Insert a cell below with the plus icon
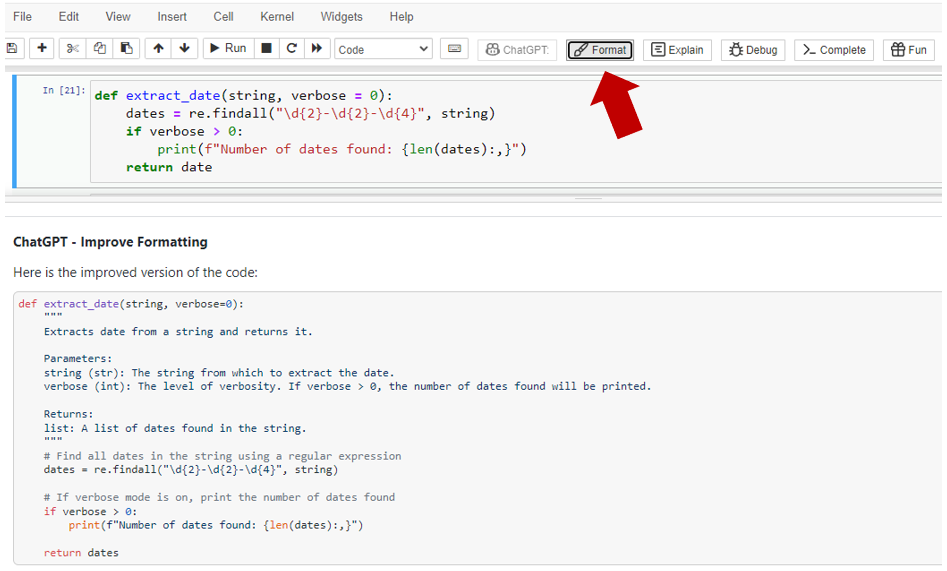 (42, 49)
